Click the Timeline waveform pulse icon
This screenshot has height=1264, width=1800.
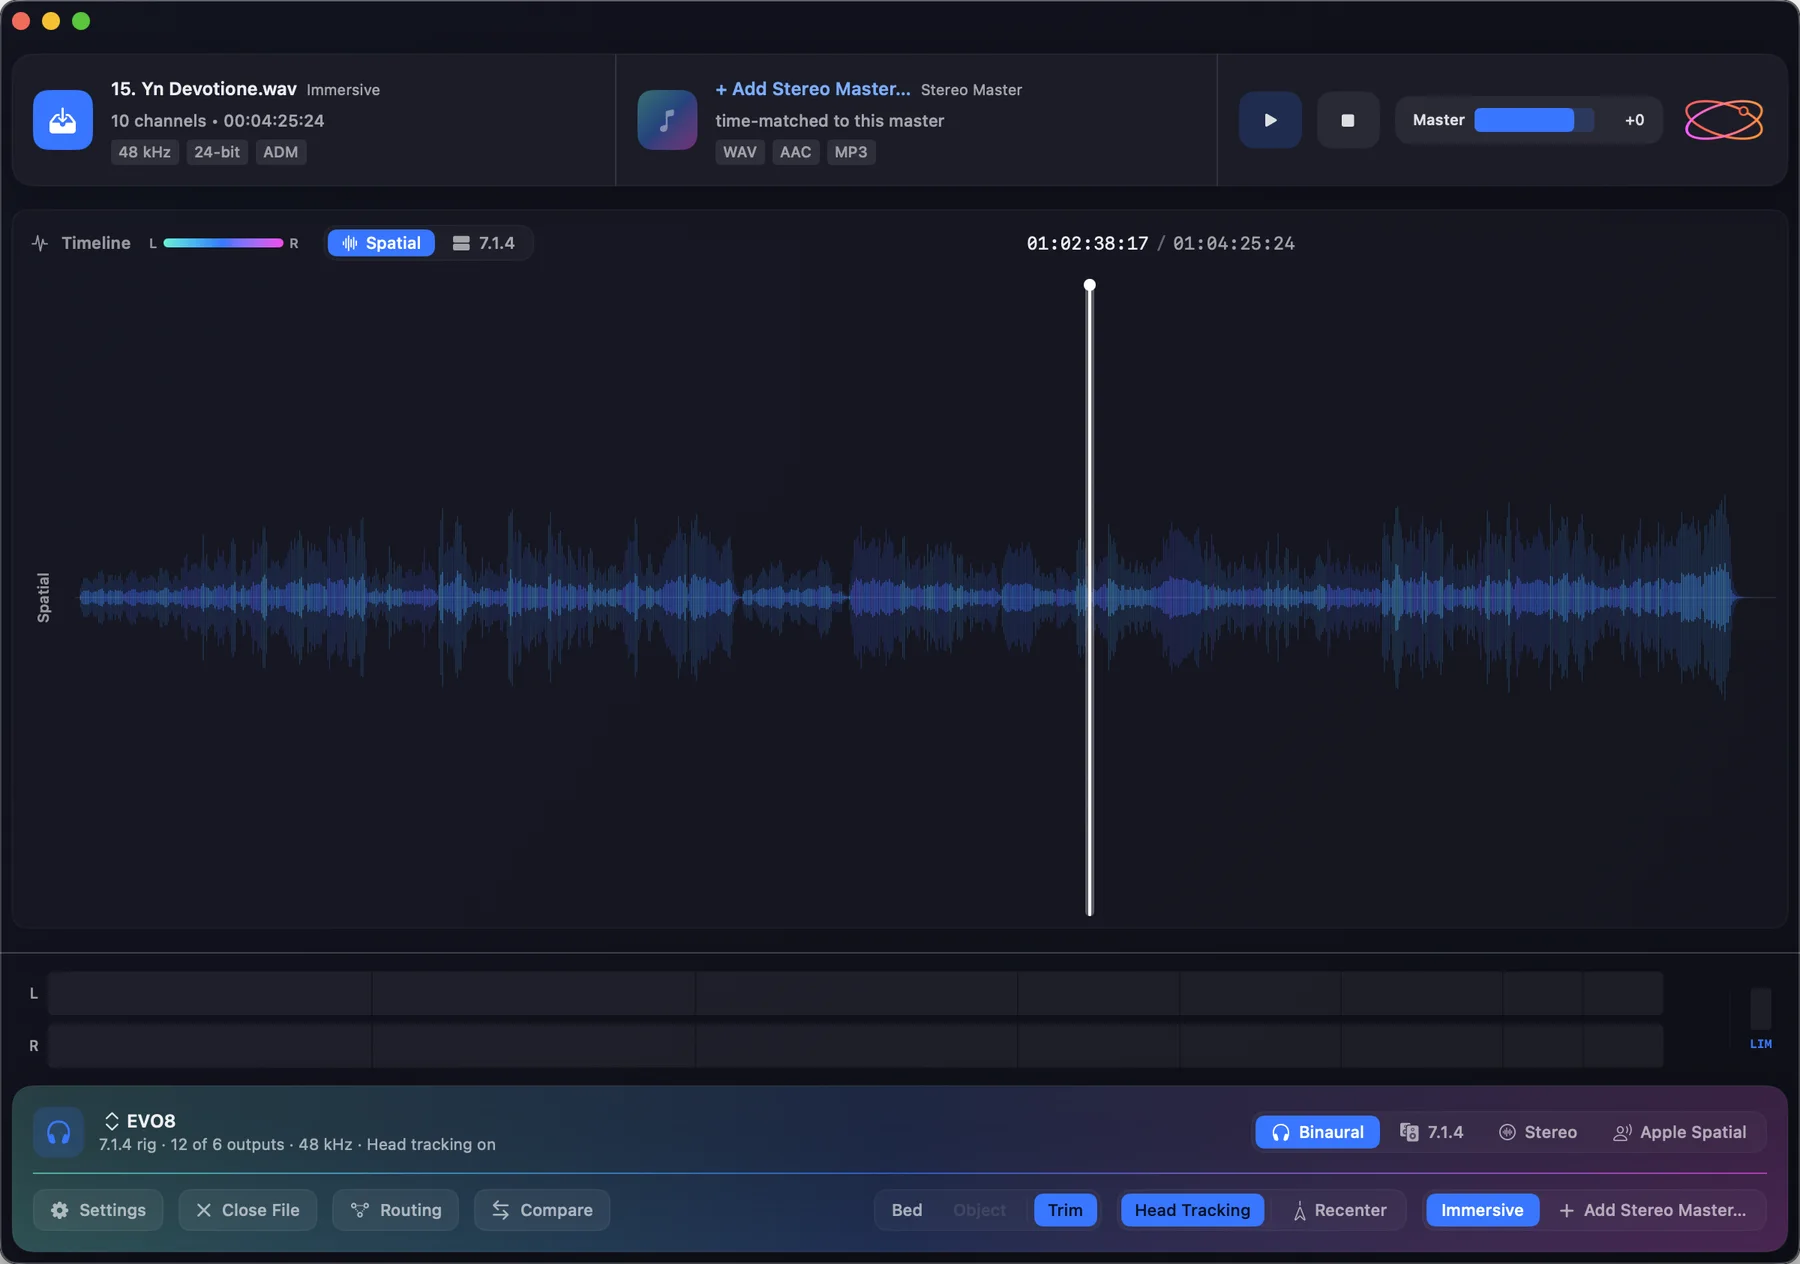pos(40,243)
